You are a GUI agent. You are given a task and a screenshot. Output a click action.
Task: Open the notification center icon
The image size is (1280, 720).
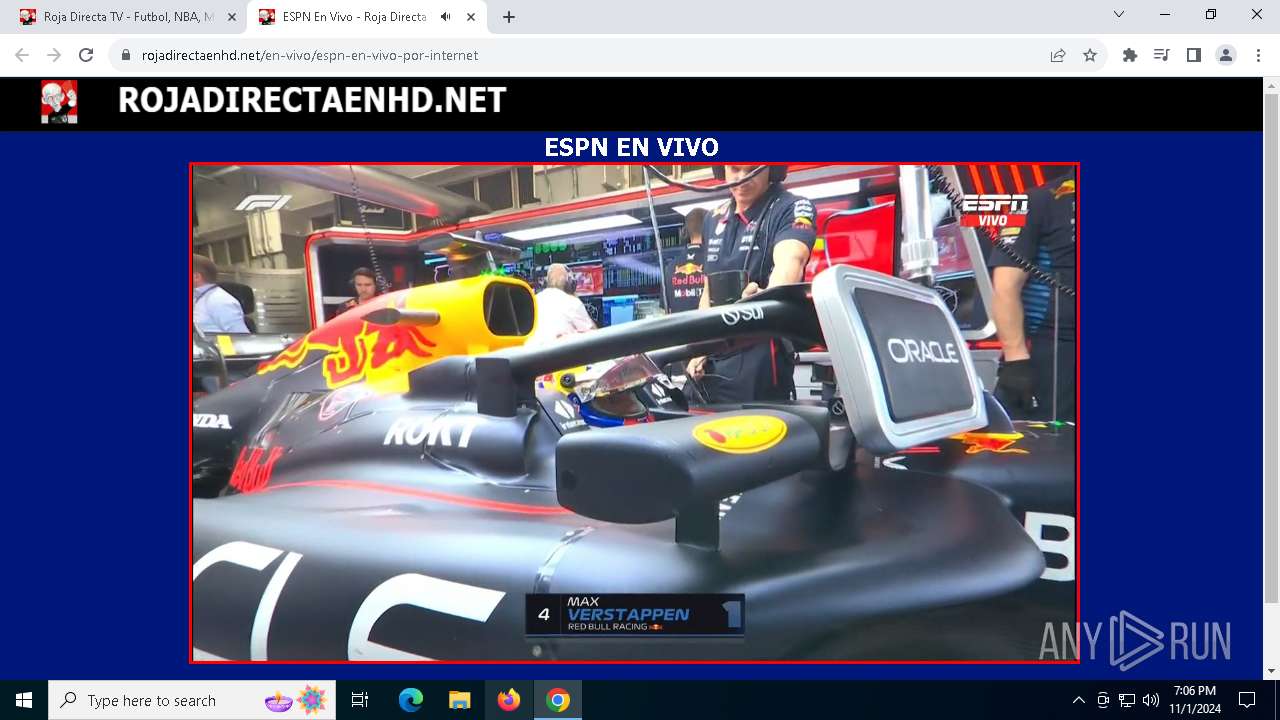[1247, 700]
